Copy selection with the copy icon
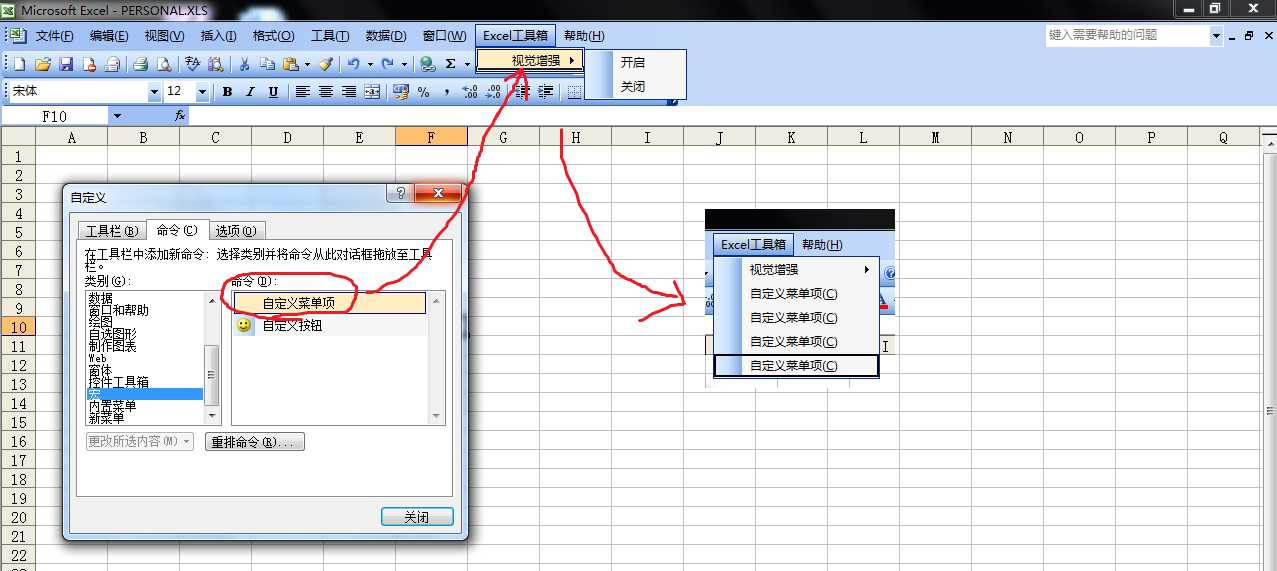Viewport: 1277px width, 571px height. 266,64
